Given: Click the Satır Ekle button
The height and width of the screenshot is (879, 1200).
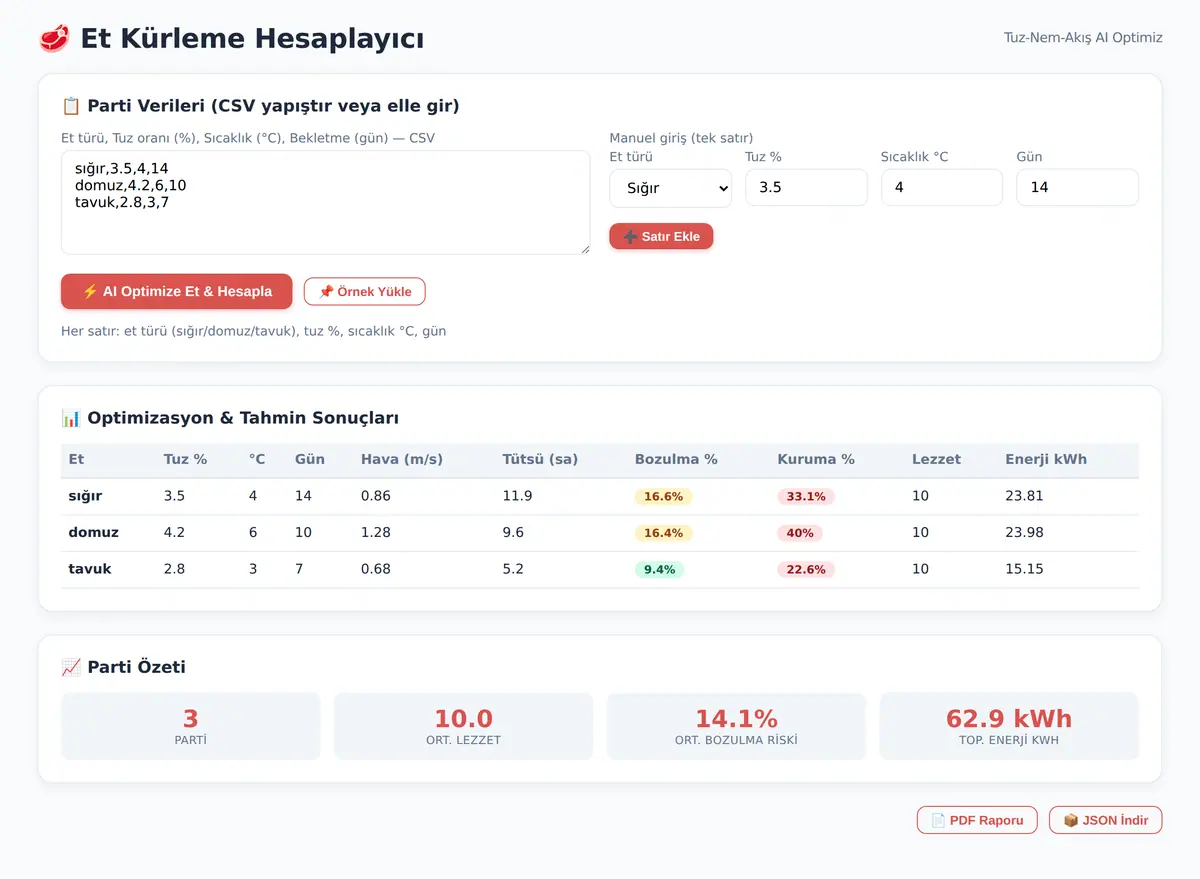Looking at the screenshot, I should 661,237.
